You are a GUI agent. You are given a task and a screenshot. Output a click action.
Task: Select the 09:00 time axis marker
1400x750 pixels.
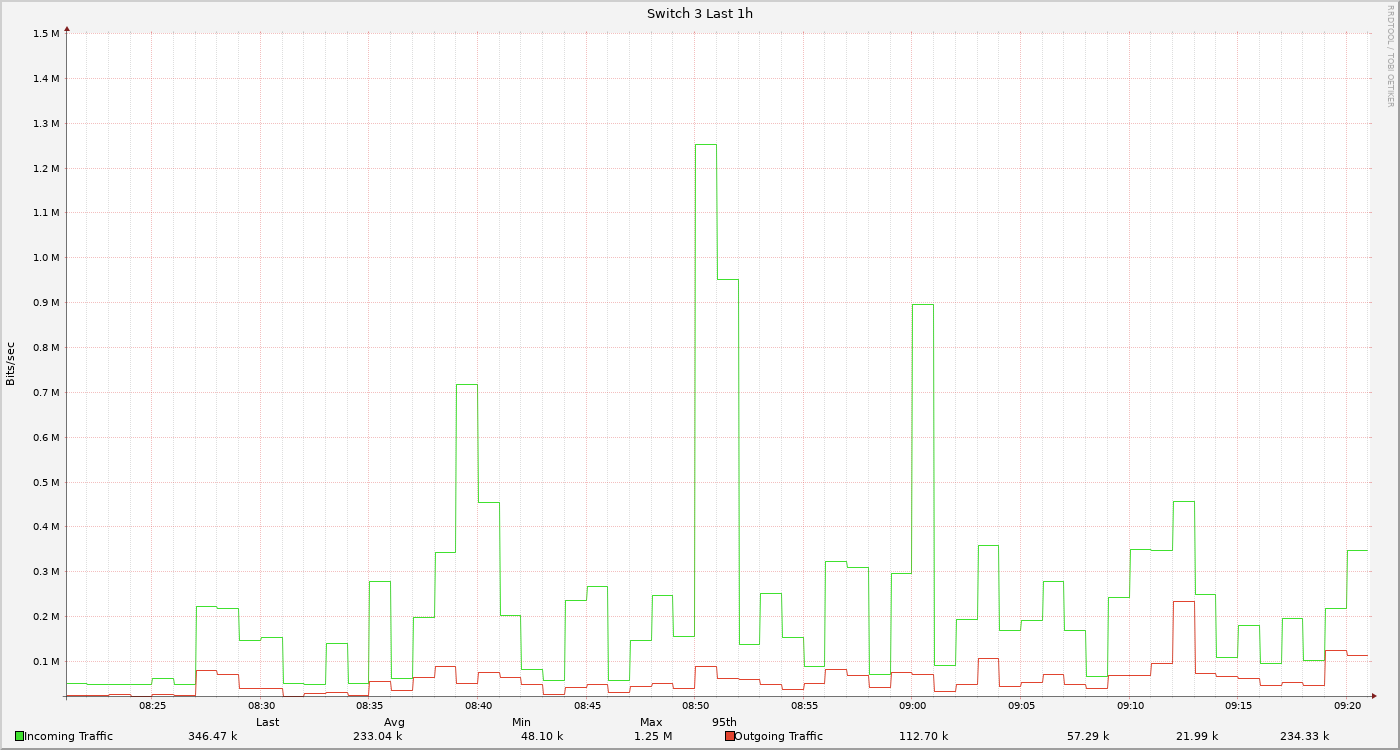[912, 705]
